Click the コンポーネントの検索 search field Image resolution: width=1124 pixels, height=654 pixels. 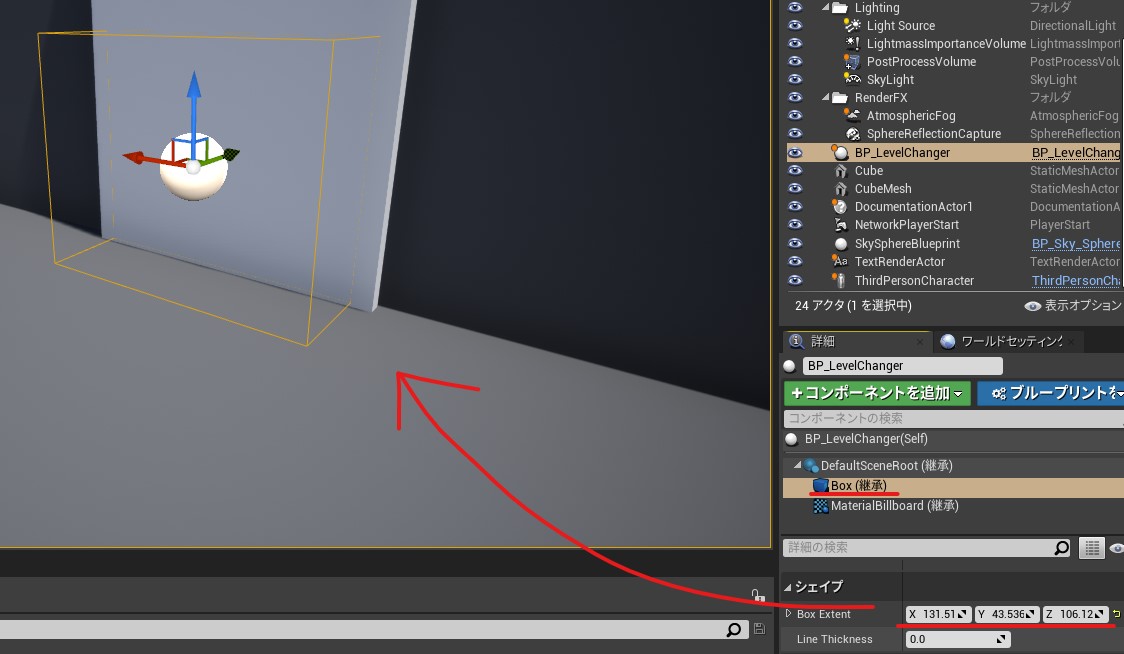point(953,418)
